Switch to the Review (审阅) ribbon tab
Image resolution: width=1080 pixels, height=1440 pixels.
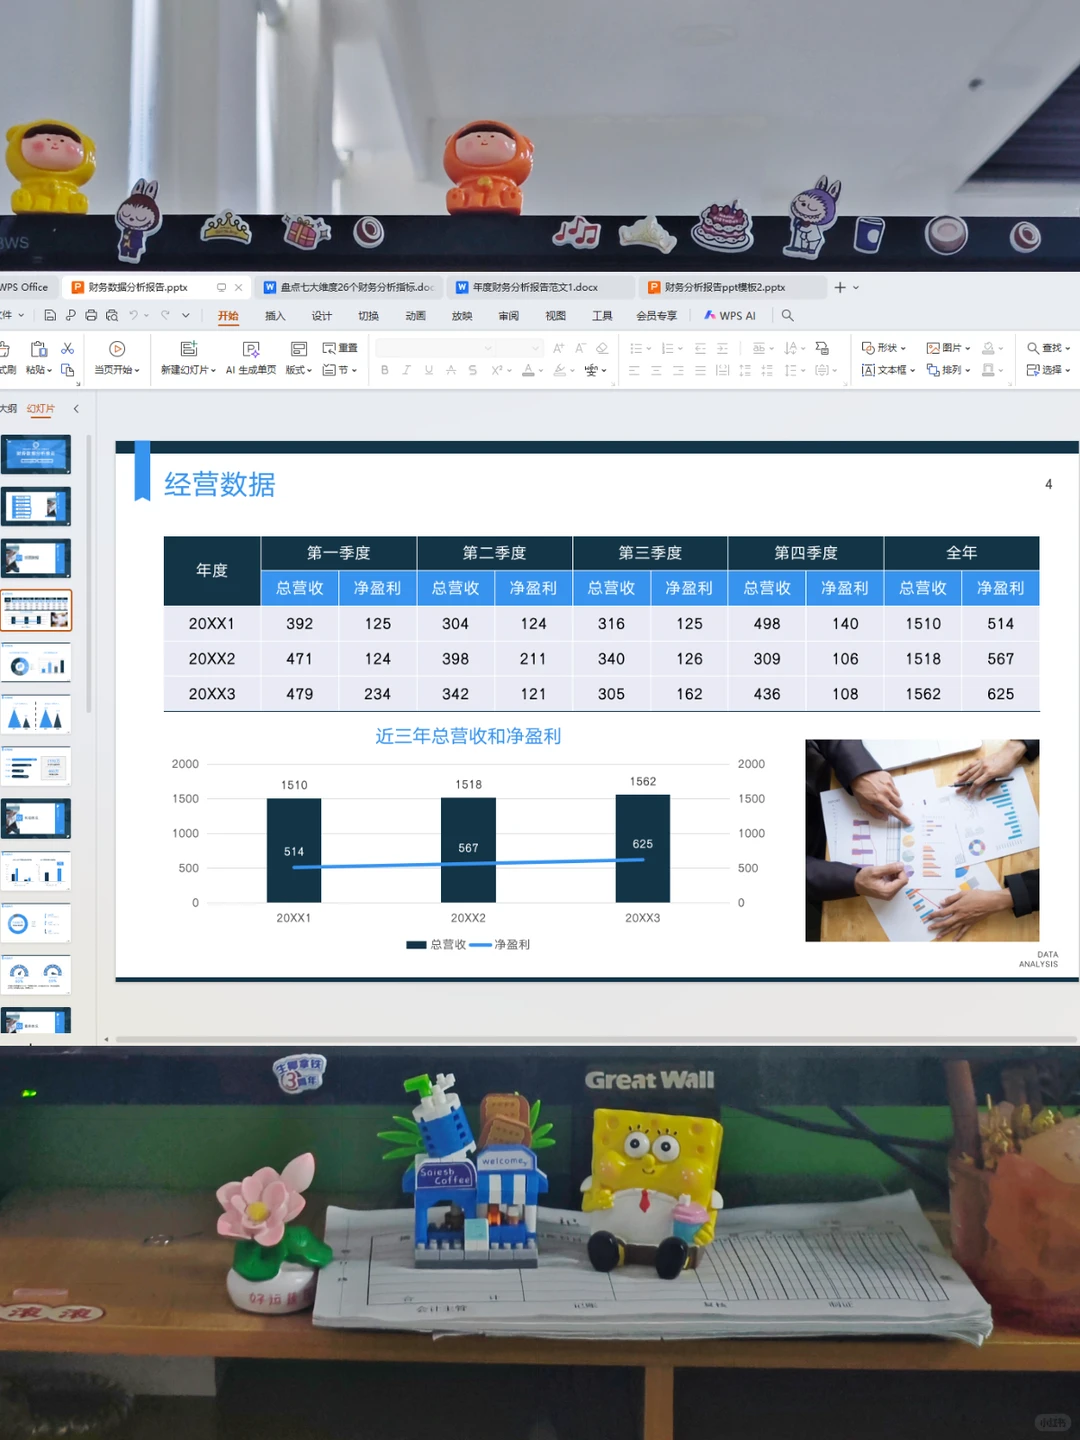point(509,316)
